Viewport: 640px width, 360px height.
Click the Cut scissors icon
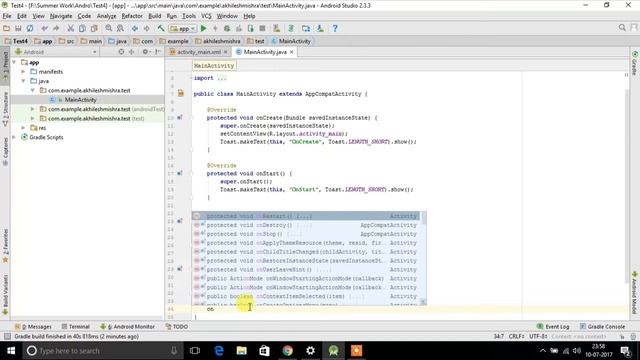coord(71,28)
